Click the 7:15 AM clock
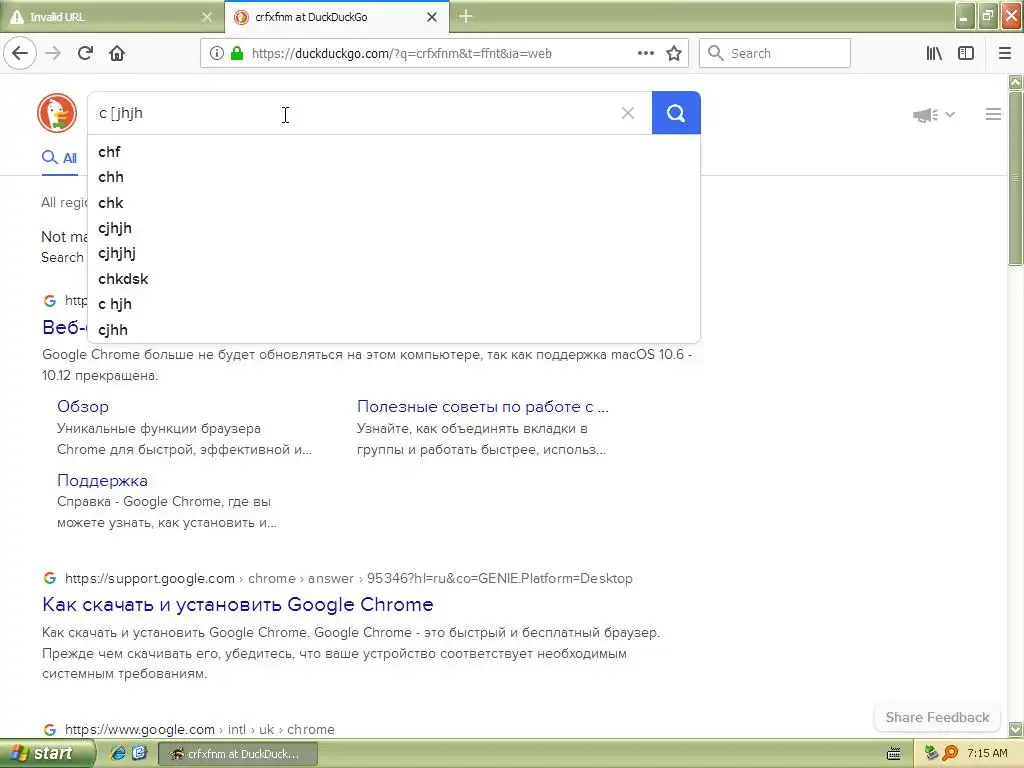Image resolution: width=1024 pixels, height=768 pixels. click(987, 754)
